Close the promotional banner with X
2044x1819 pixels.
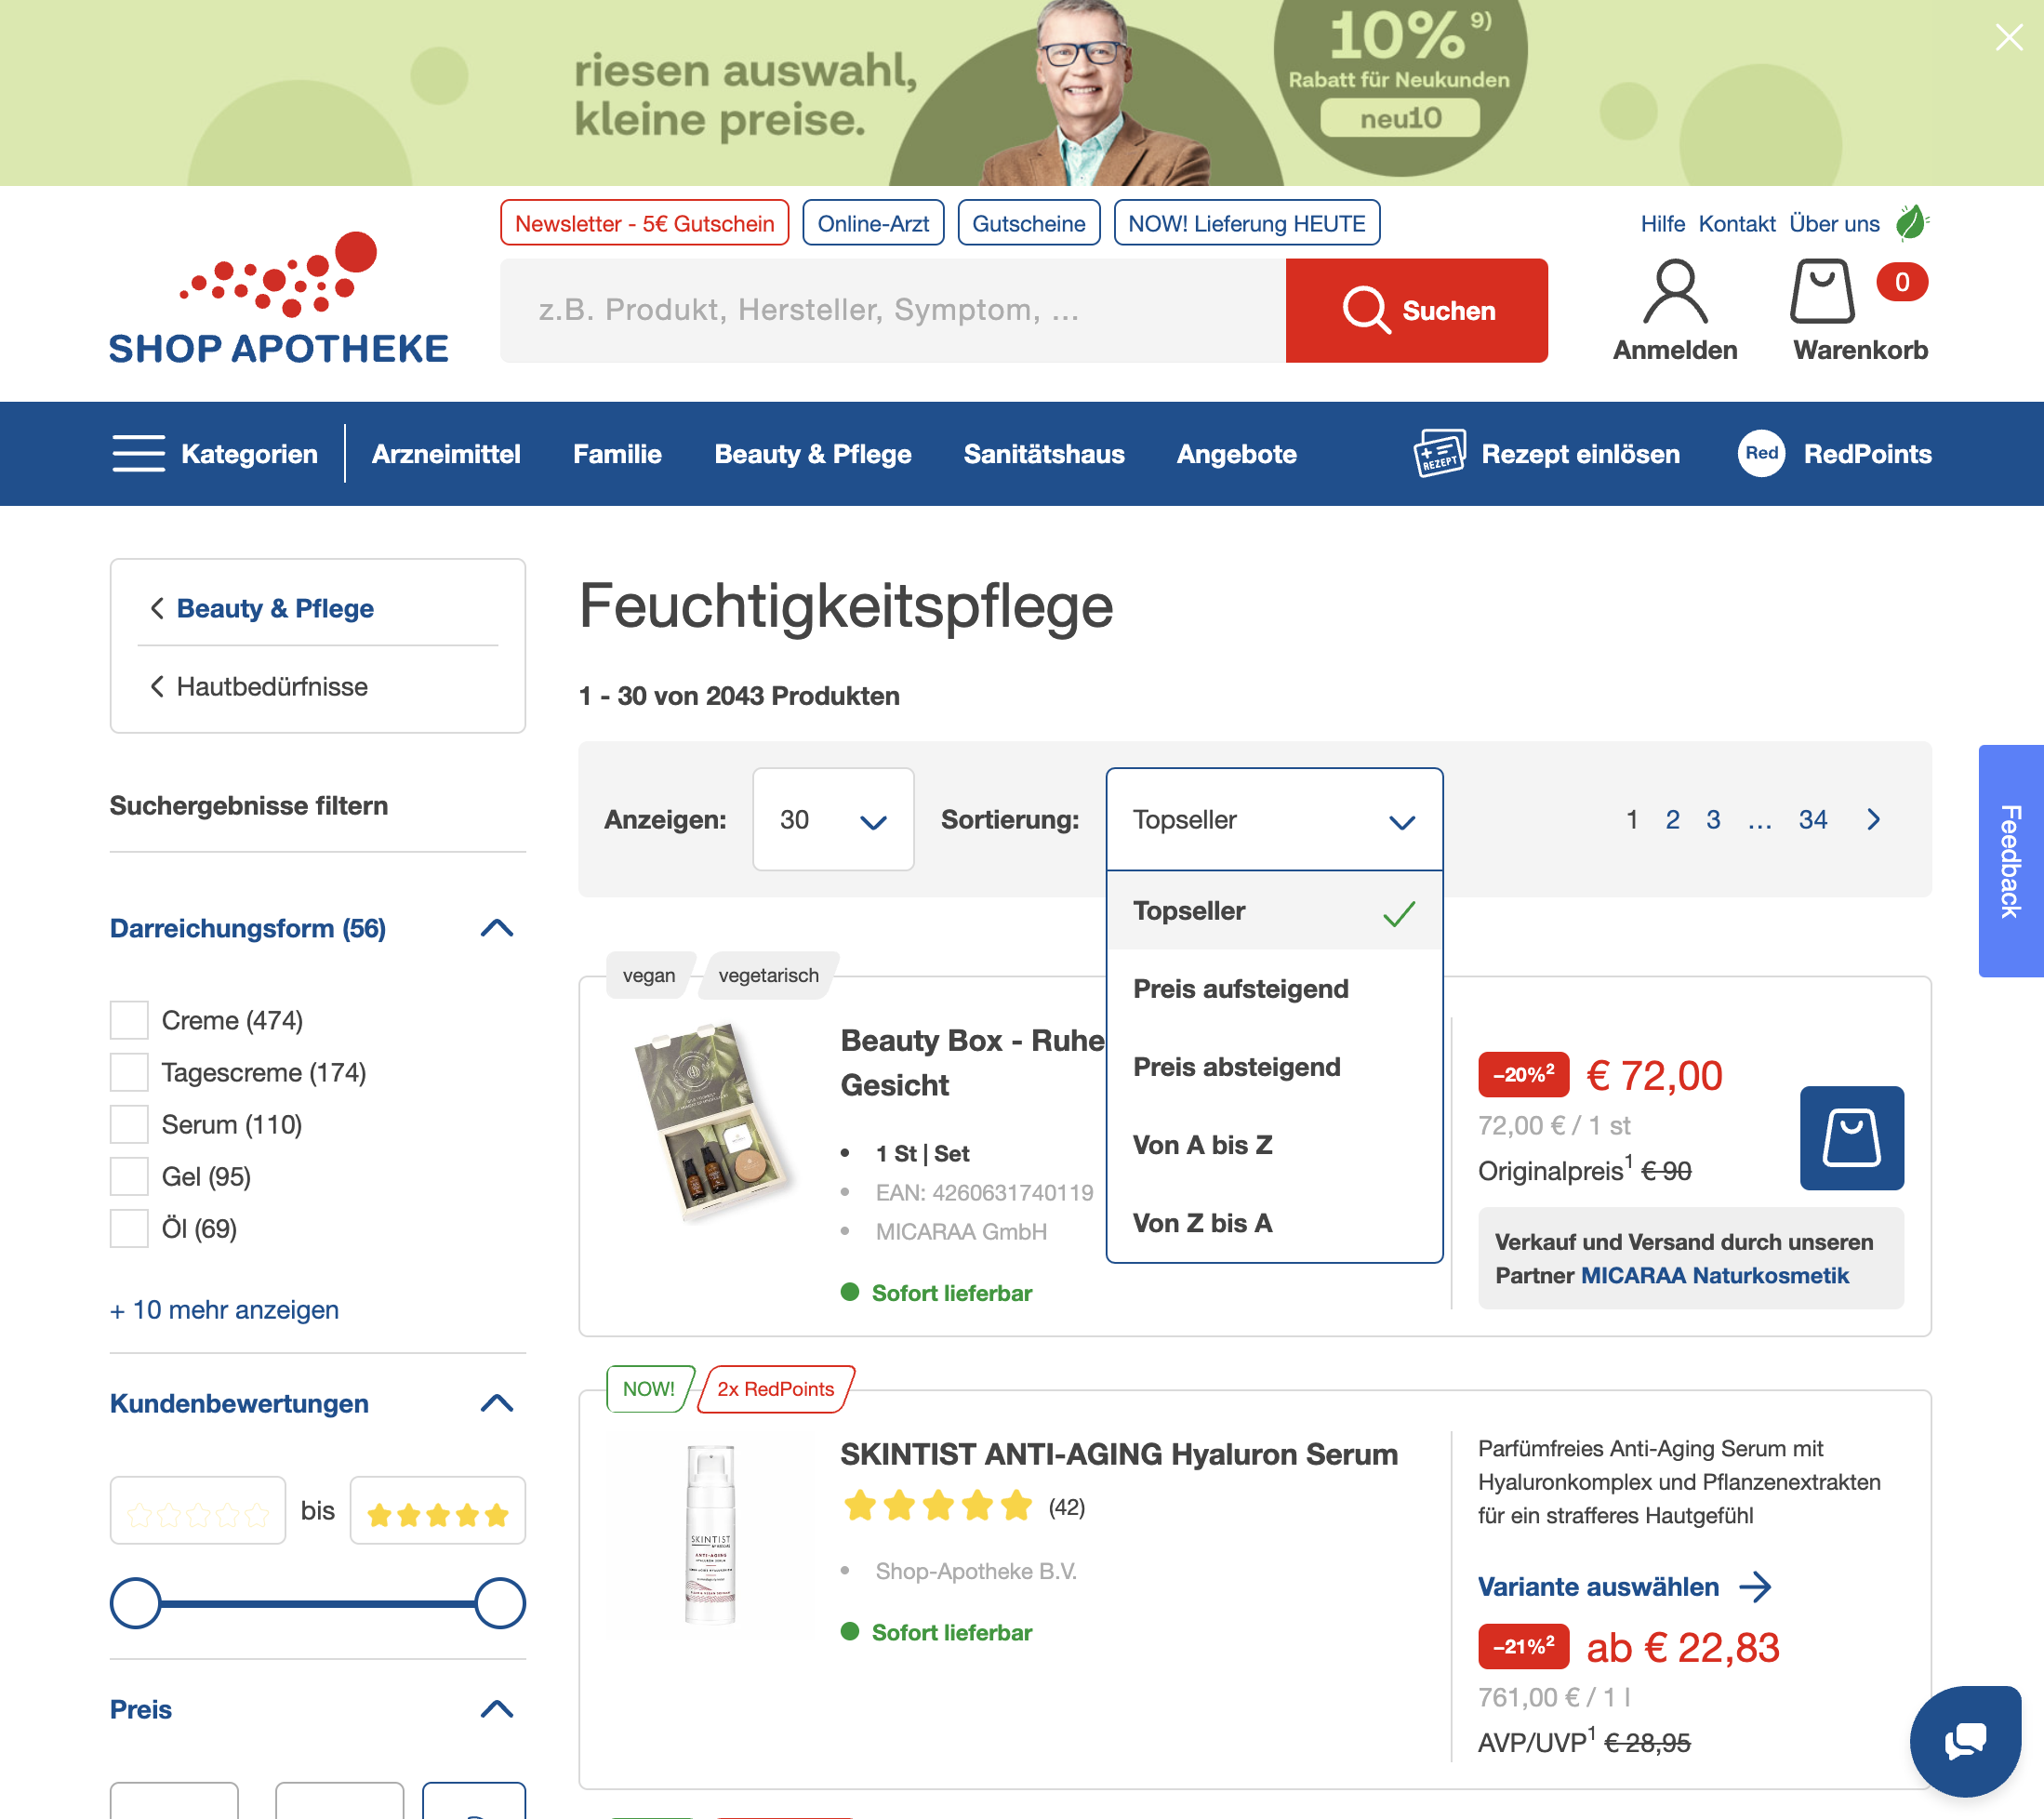(x=2008, y=37)
